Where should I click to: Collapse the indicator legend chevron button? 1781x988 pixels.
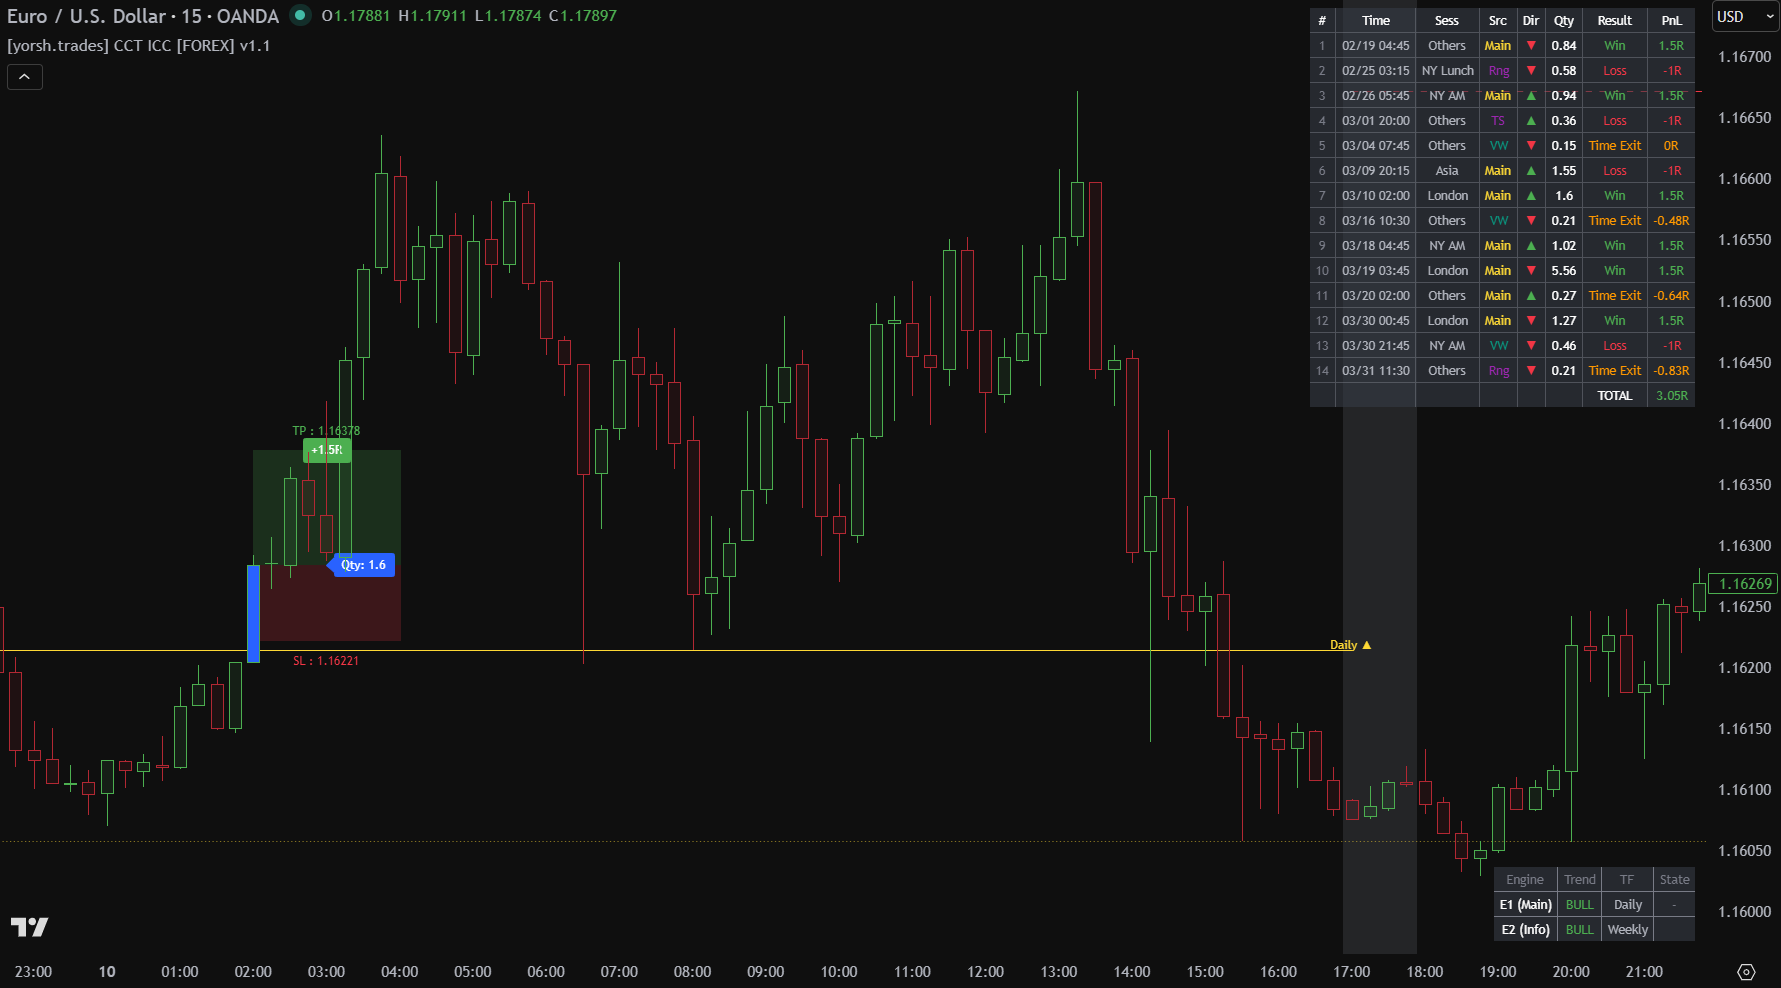[24, 77]
